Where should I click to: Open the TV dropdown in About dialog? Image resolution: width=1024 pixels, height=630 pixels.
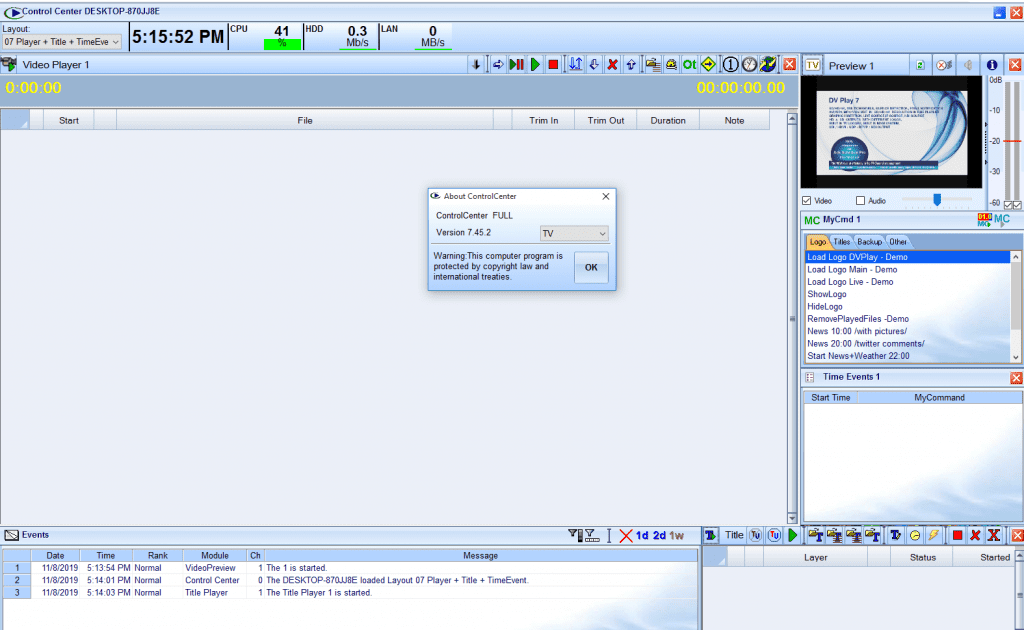pyautogui.click(x=574, y=233)
